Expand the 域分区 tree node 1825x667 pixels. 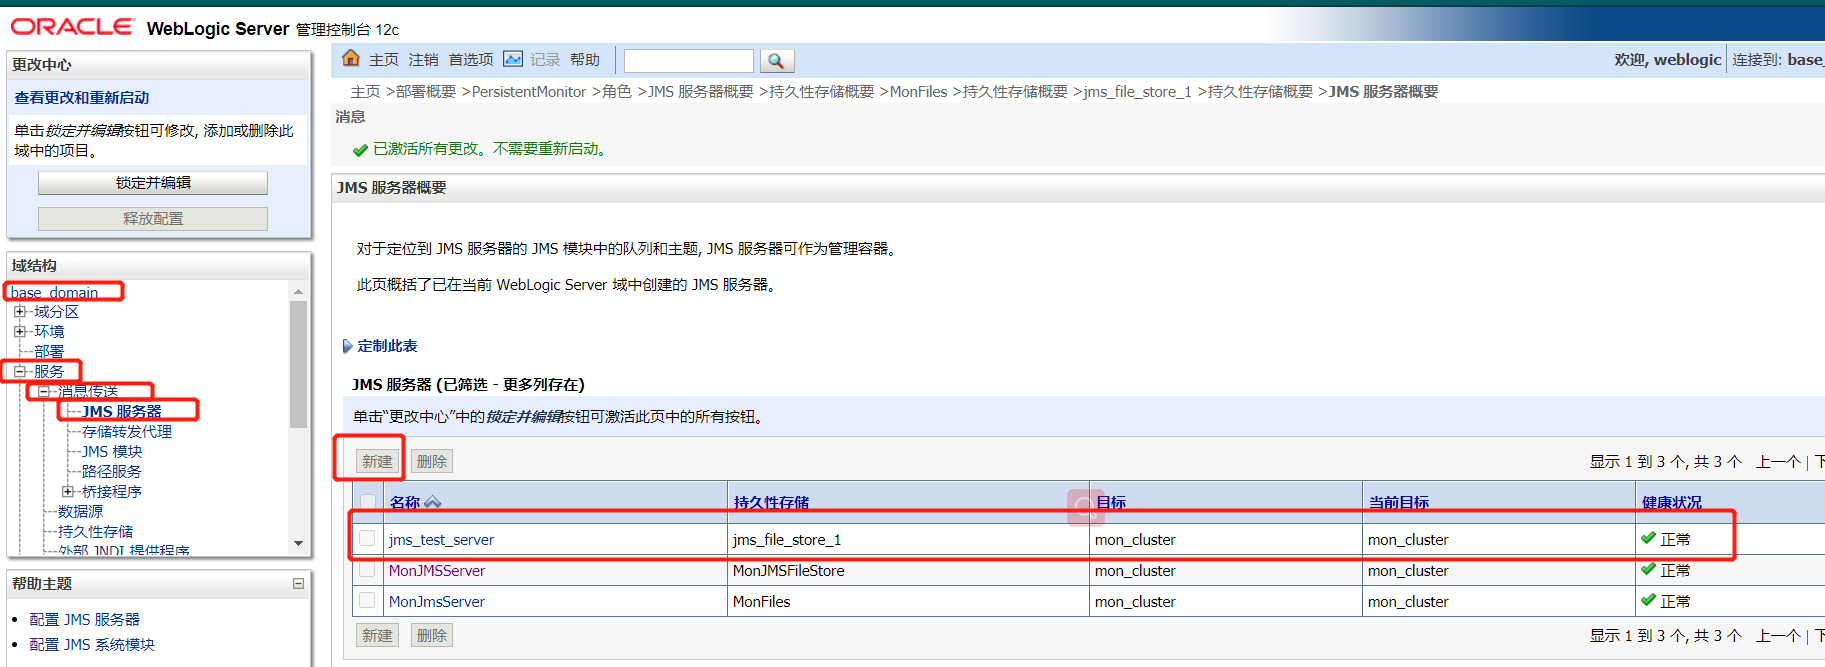(x=19, y=312)
